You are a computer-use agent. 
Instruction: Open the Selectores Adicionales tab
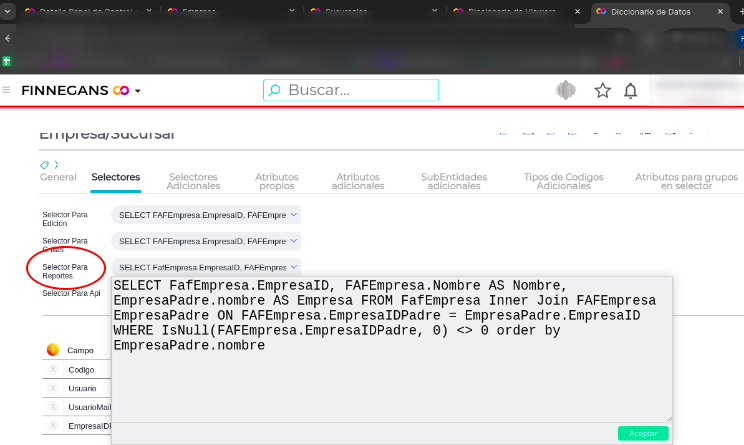[194, 181]
